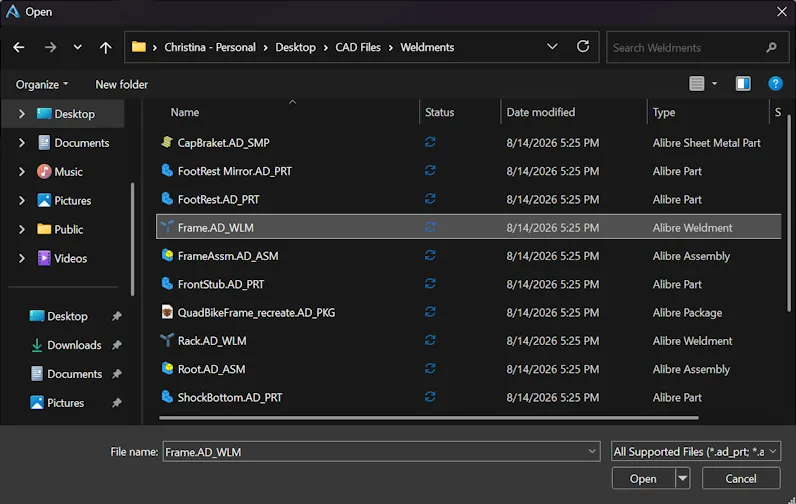Go up one folder level
This screenshot has height=504, width=796.
click(x=105, y=47)
